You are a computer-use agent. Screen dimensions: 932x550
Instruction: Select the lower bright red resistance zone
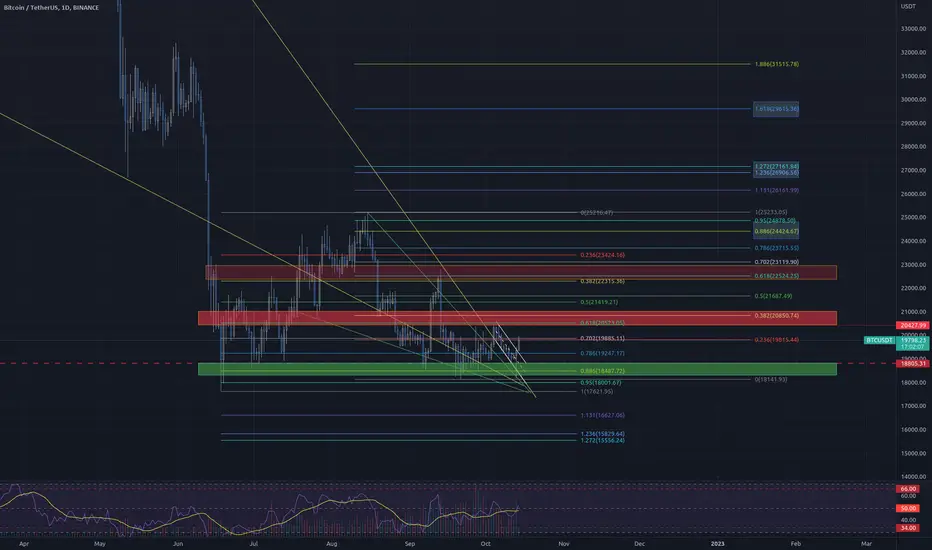pyautogui.click(x=517, y=318)
